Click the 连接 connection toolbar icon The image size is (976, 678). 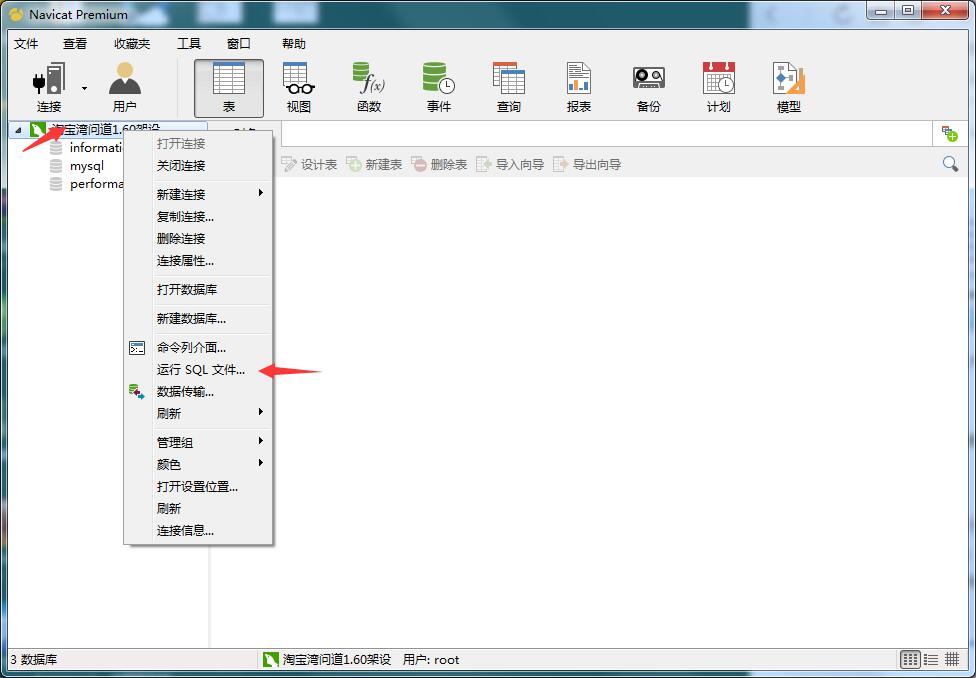pyautogui.click(x=48, y=87)
